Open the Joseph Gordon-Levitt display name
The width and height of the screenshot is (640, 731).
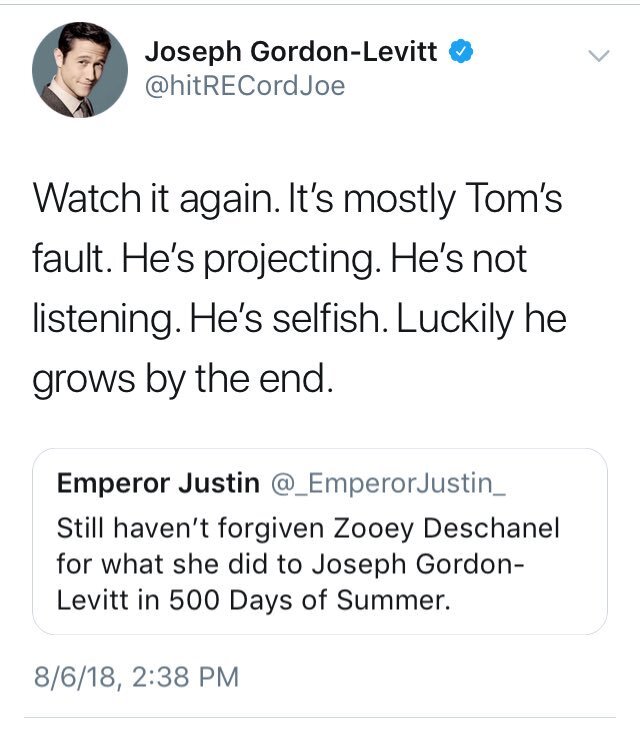coord(291,52)
